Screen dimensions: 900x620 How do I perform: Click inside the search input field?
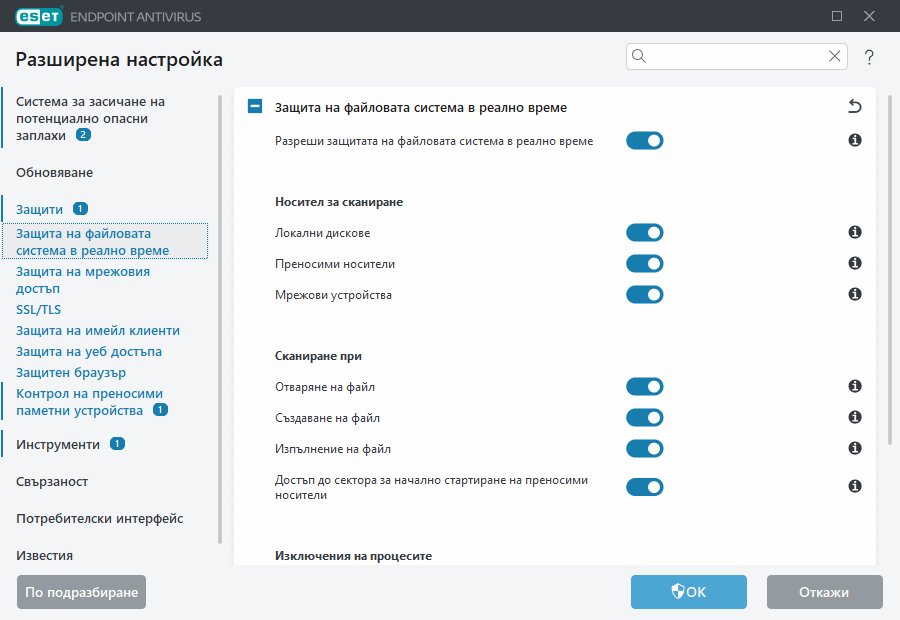(x=735, y=56)
